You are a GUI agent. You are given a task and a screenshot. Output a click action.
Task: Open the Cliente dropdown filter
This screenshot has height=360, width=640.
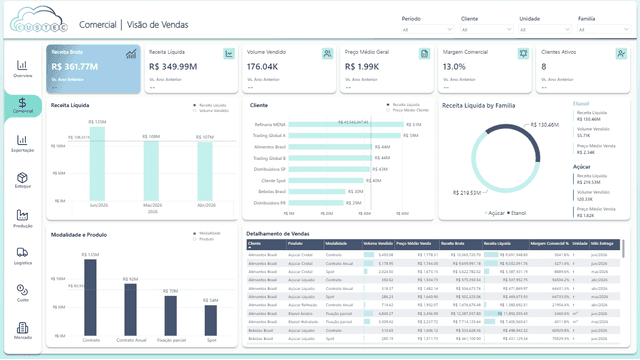coord(486,29)
